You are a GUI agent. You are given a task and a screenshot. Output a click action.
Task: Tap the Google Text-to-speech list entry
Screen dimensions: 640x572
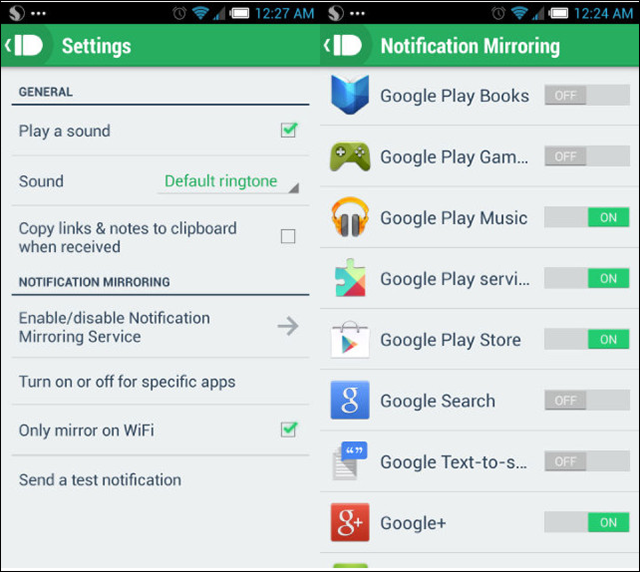click(480, 461)
